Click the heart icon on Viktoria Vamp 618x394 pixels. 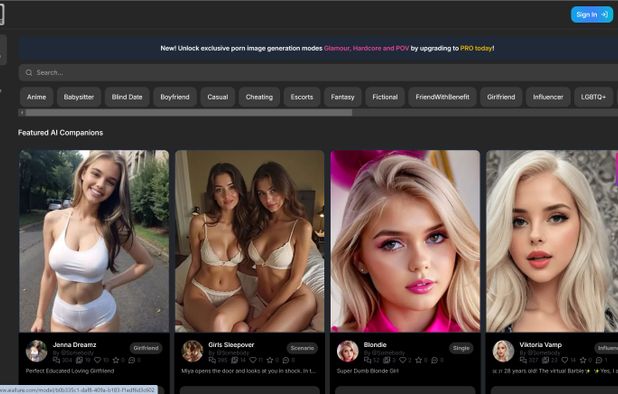pos(564,360)
